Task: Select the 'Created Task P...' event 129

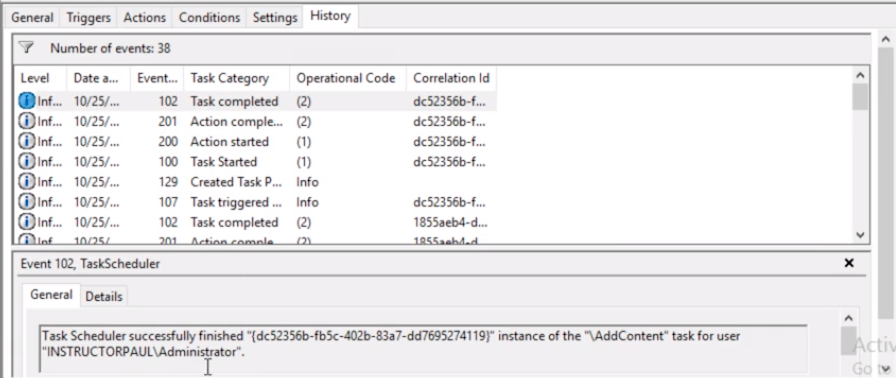Action: [255, 182]
